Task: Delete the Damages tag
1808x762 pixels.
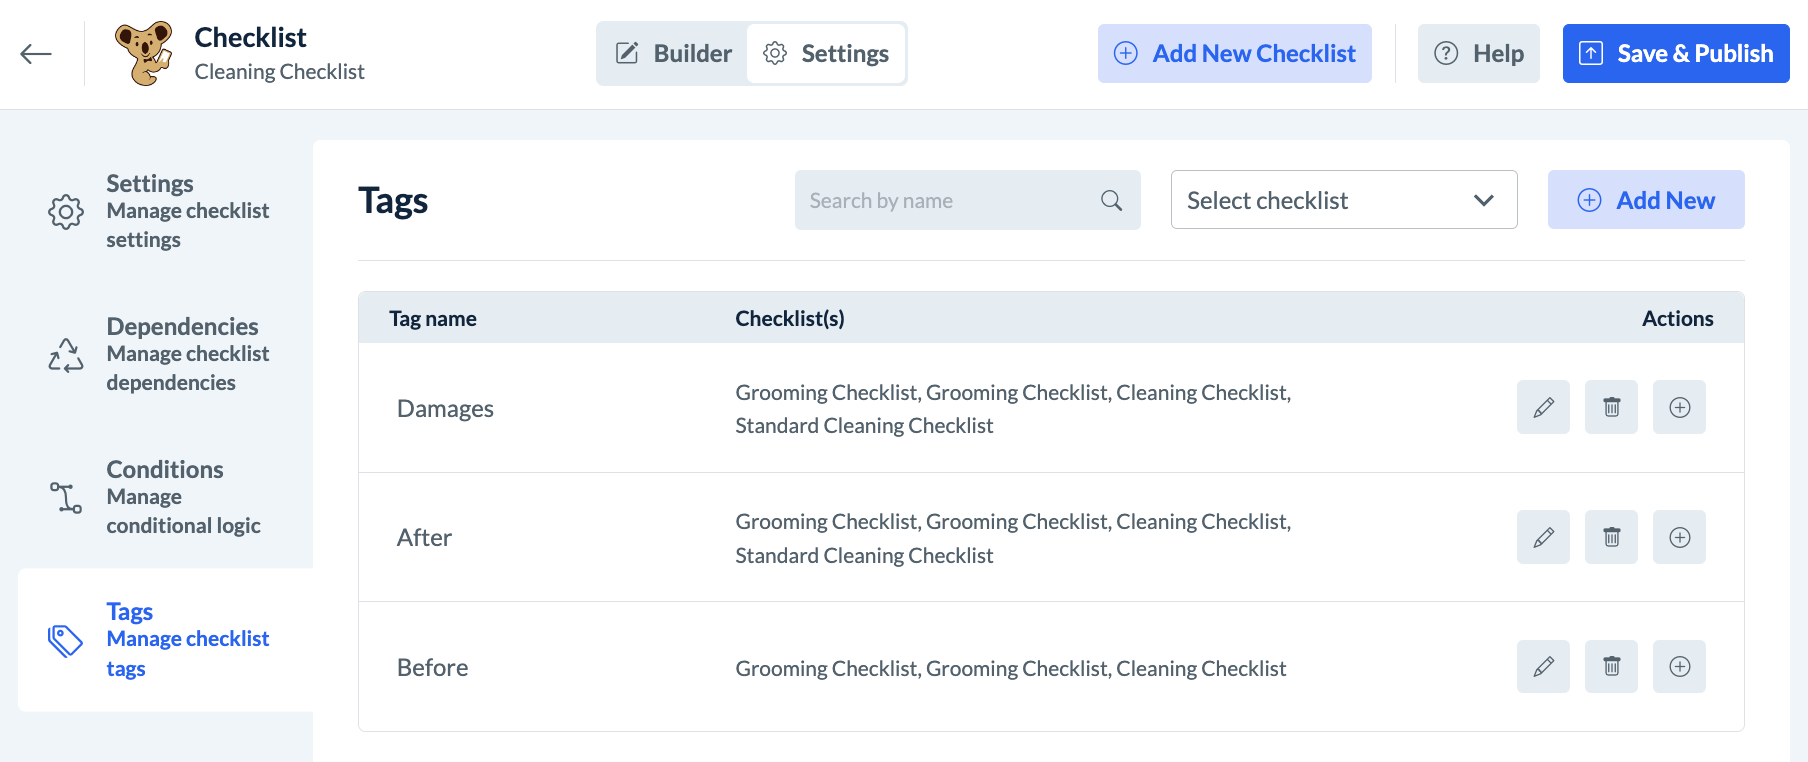Action: 1611,407
